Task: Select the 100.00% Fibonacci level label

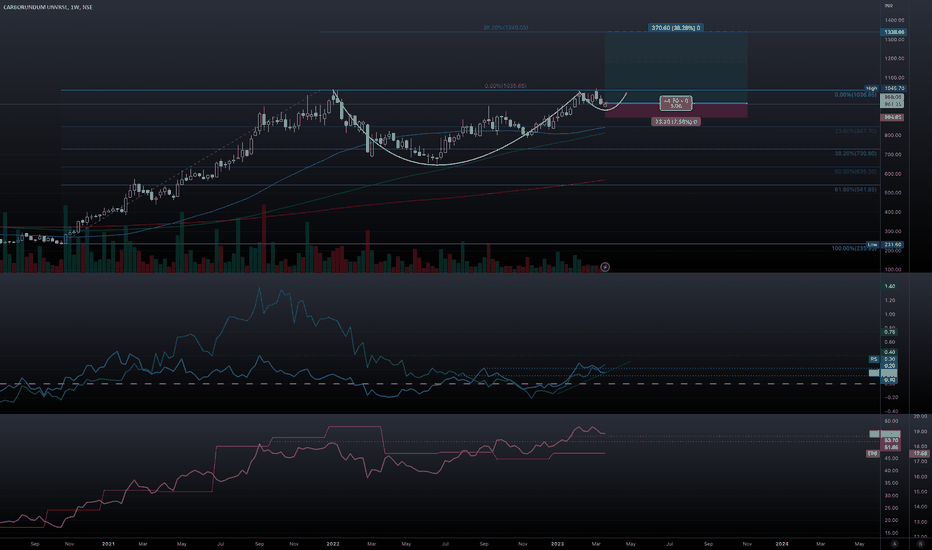Action: pos(854,248)
